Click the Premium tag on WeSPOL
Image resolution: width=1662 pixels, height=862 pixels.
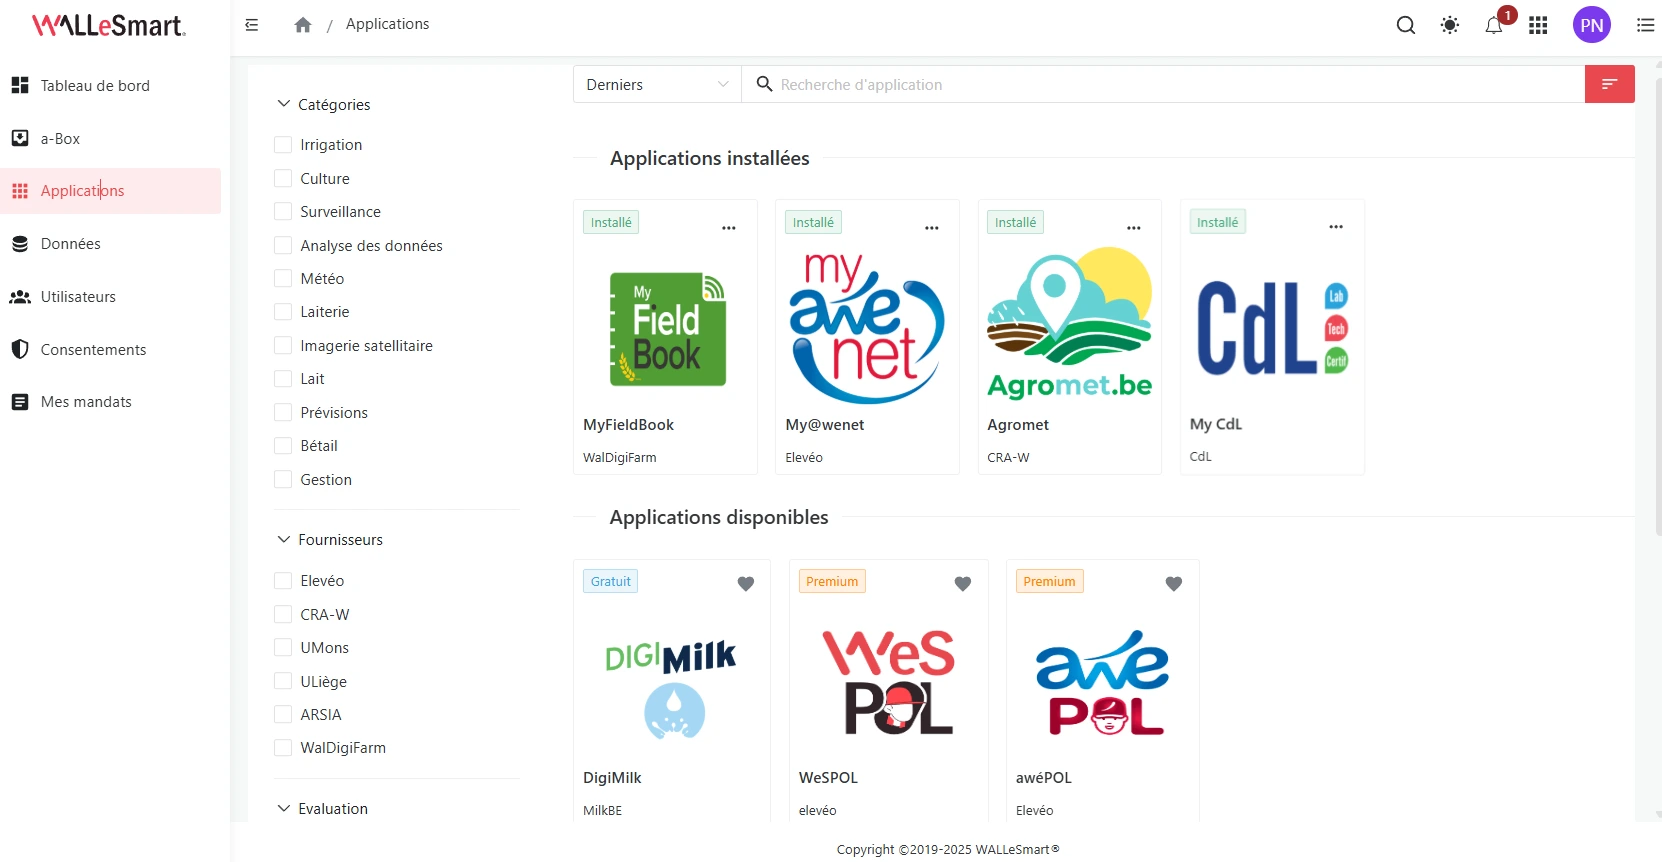tap(832, 581)
